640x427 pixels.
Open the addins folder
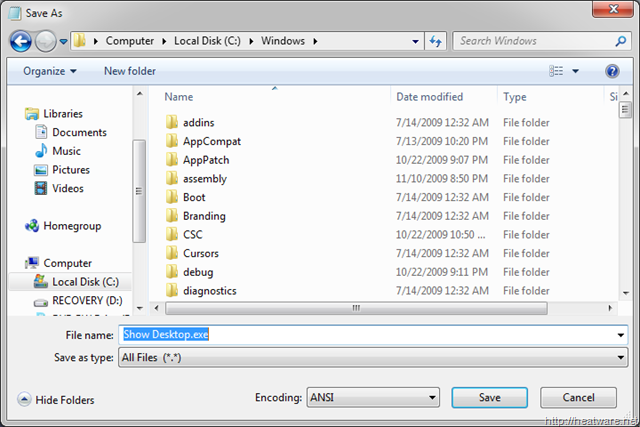[x=198, y=122]
